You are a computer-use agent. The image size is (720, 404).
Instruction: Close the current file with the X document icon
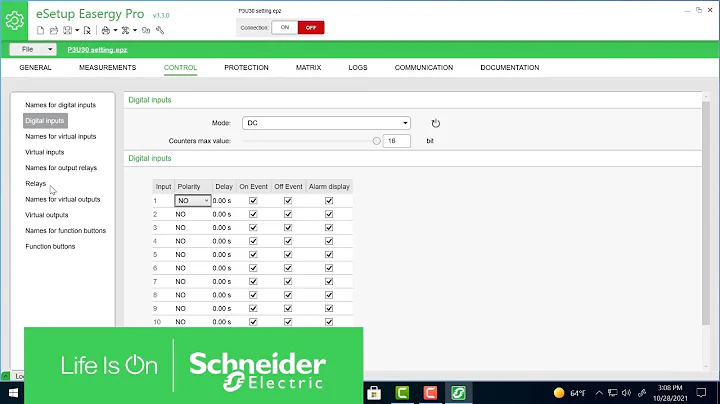click(87, 30)
